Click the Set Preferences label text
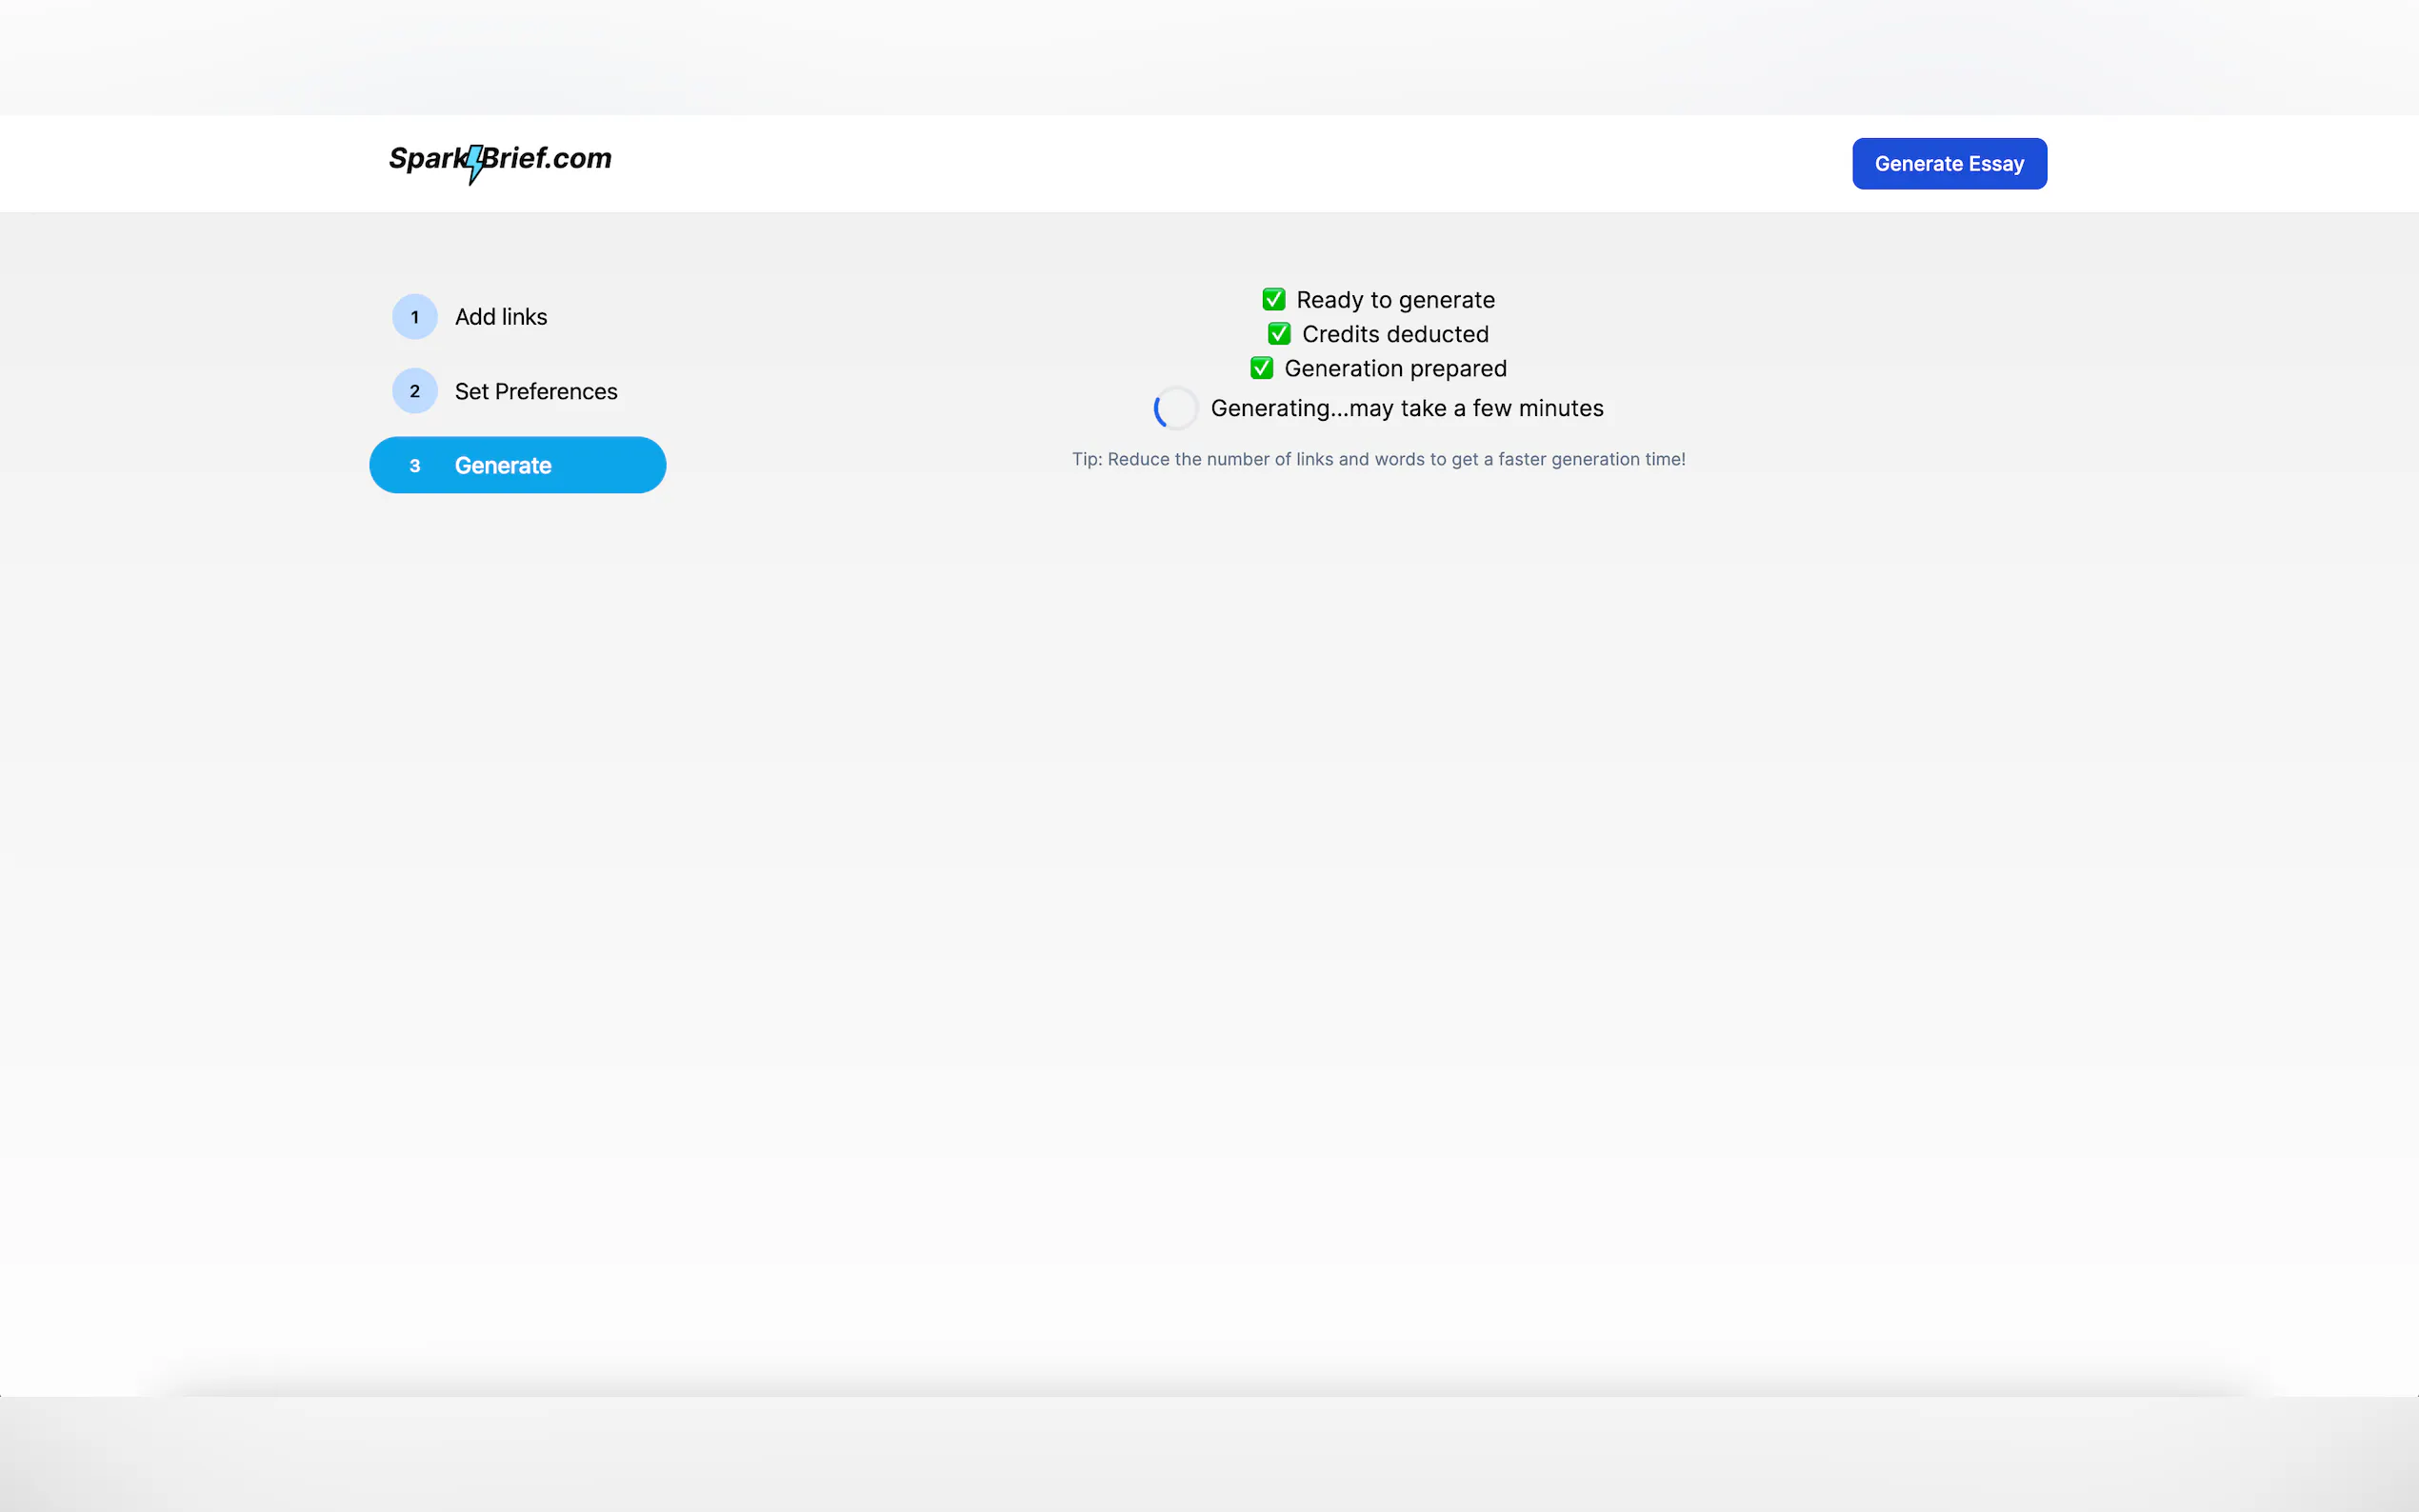 click(536, 391)
